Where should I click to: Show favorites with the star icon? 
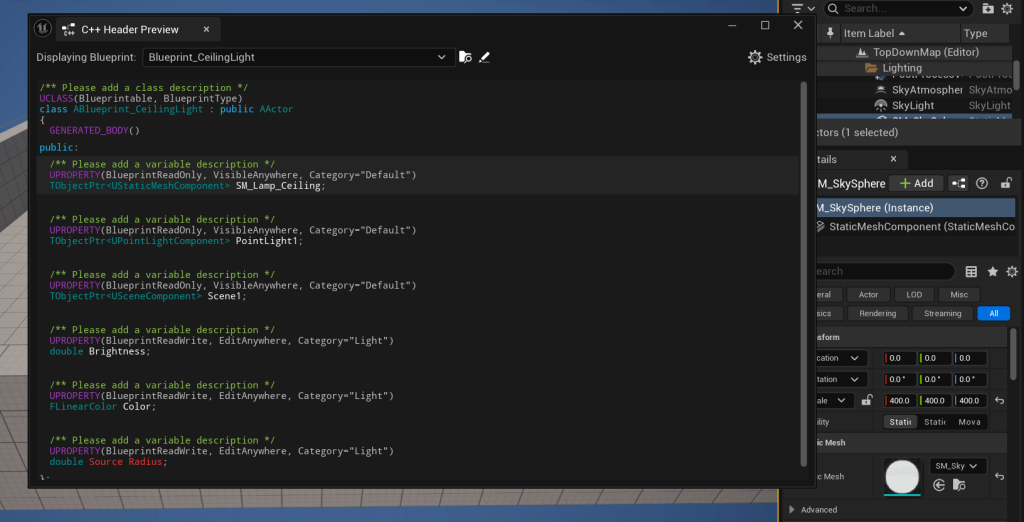click(992, 271)
